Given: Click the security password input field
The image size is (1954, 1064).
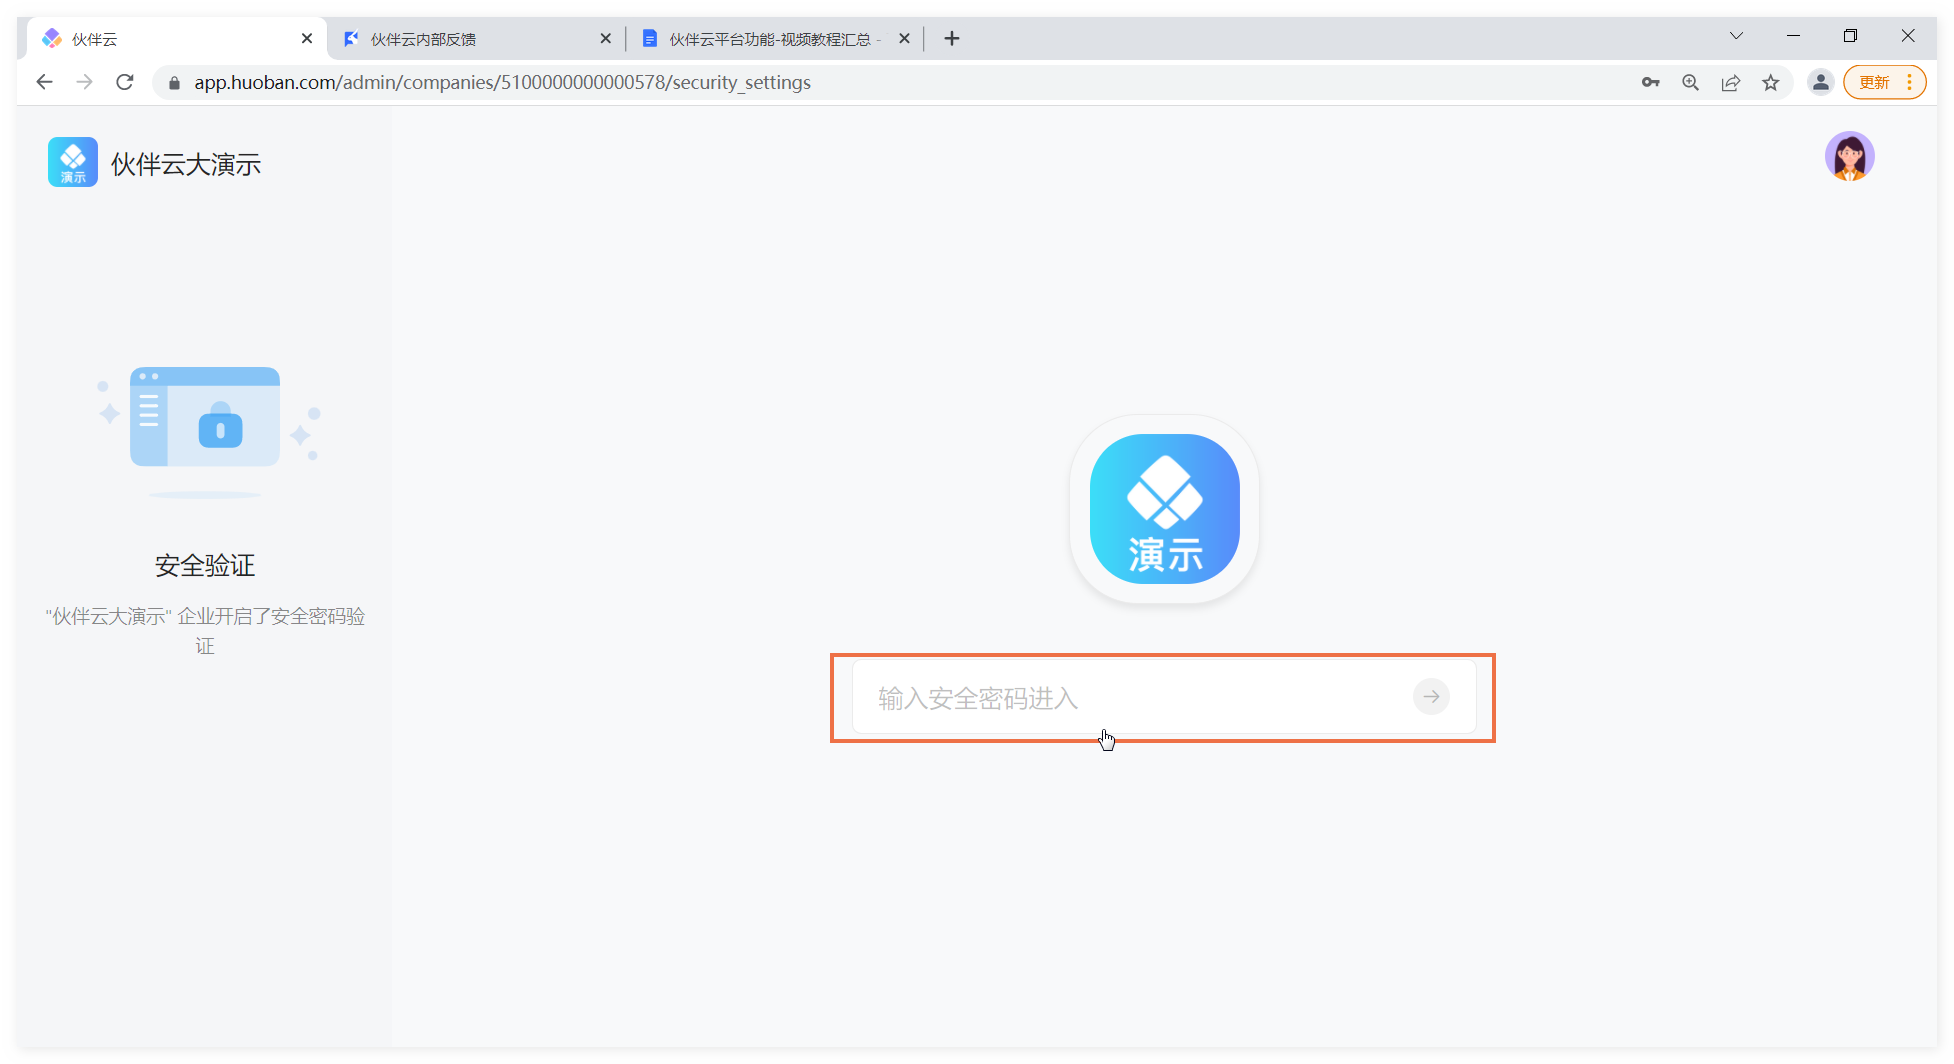Looking at the screenshot, I should coord(1130,698).
